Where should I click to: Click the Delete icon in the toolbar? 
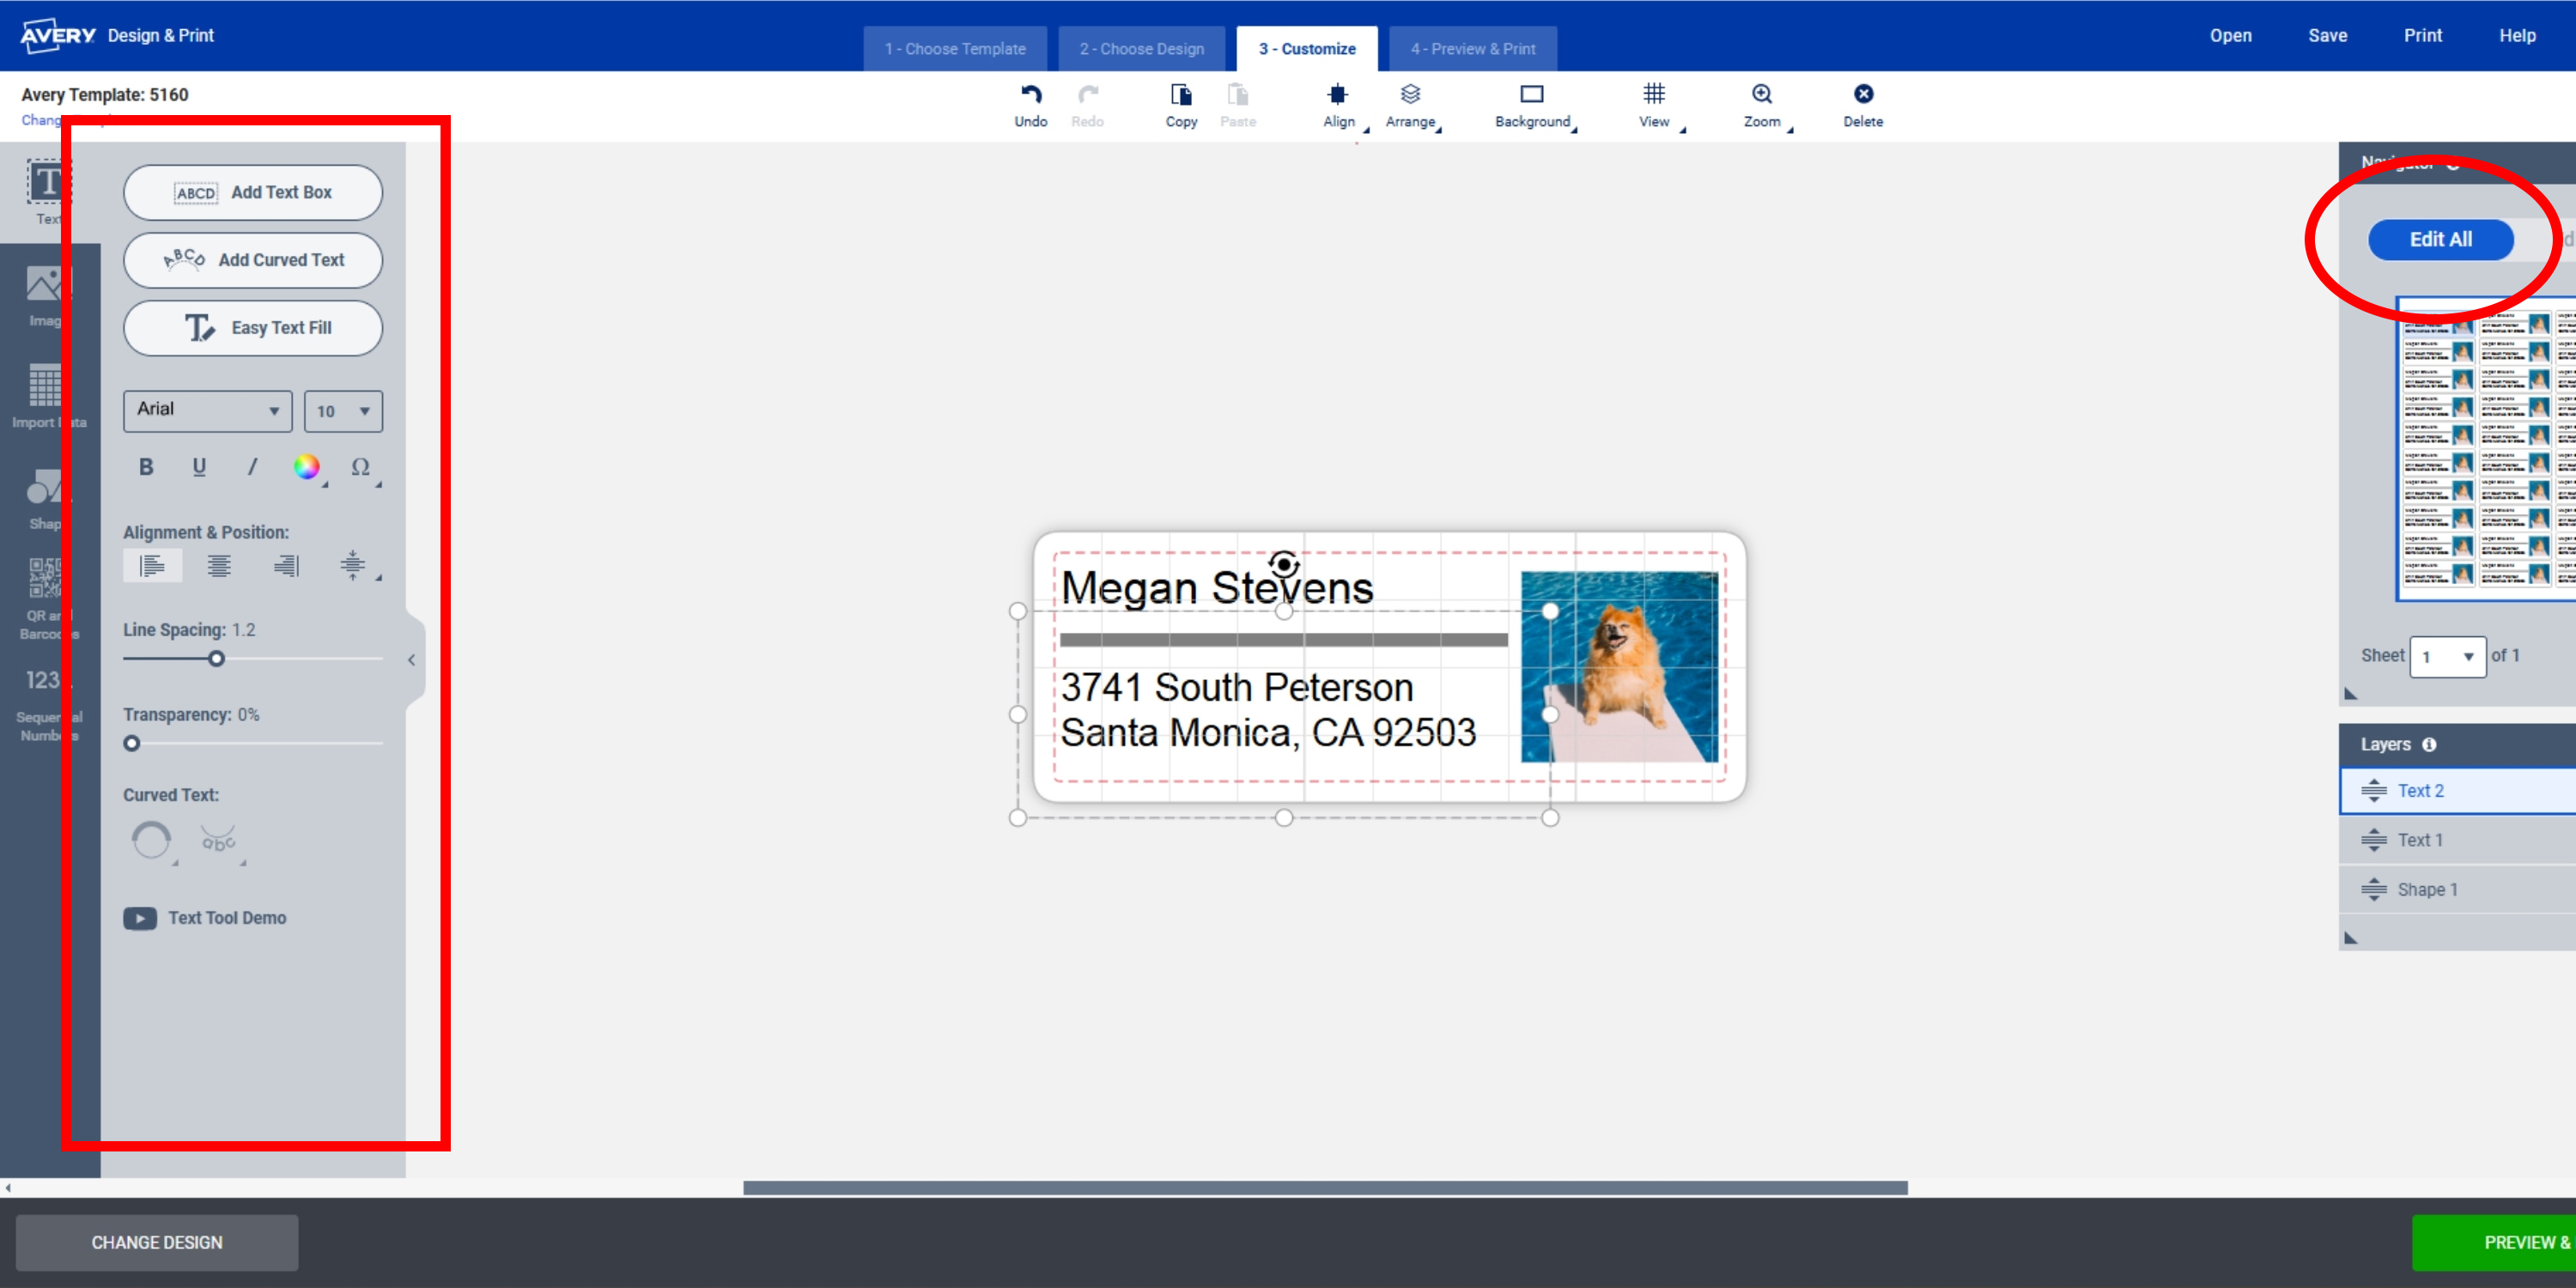pyautogui.click(x=1863, y=104)
